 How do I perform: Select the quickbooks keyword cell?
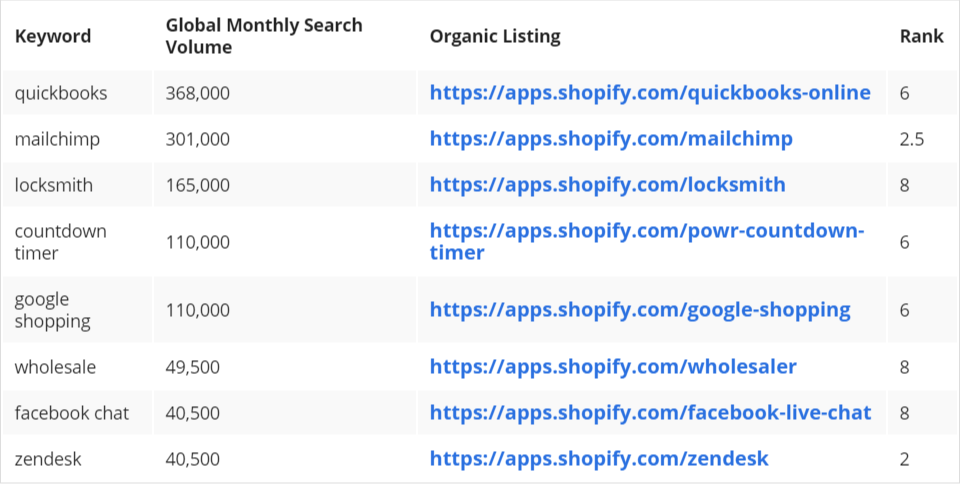(61, 93)
